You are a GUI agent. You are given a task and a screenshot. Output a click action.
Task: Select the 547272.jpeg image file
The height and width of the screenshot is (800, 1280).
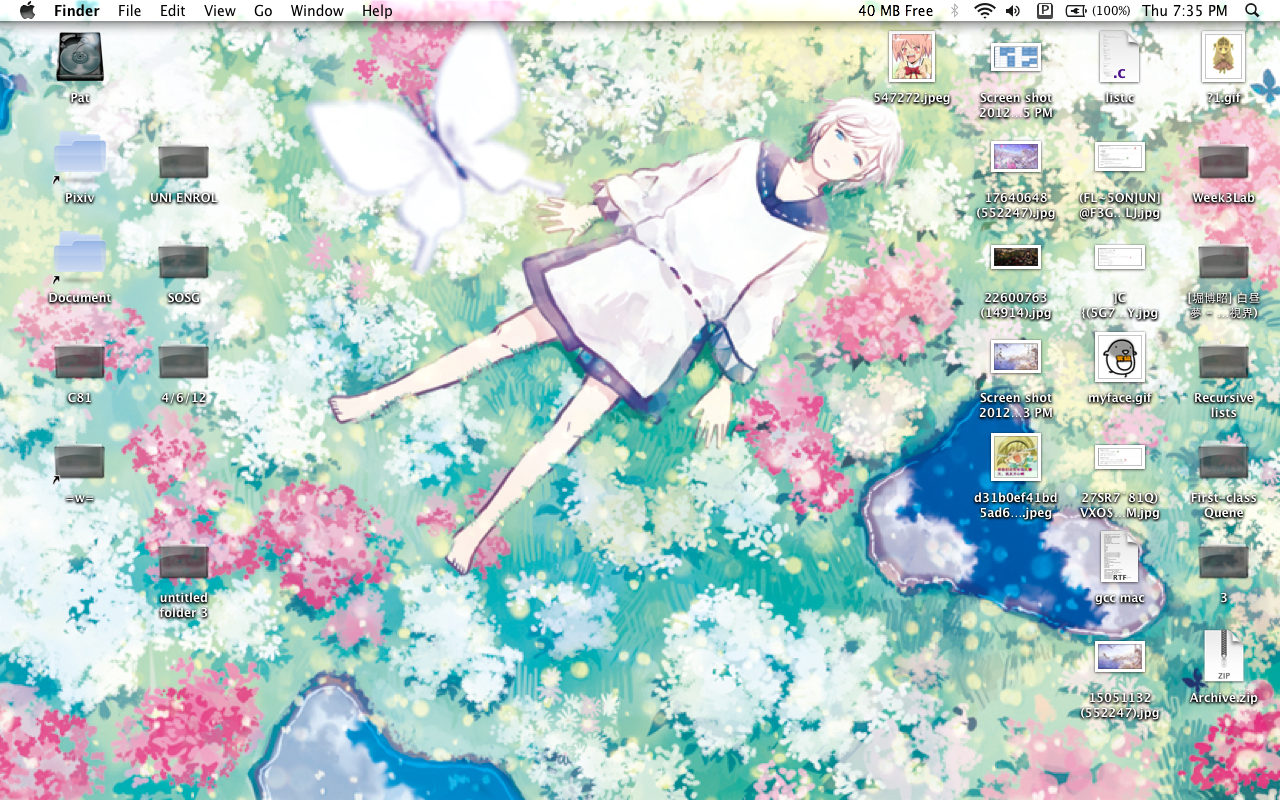tap(912, 57)
